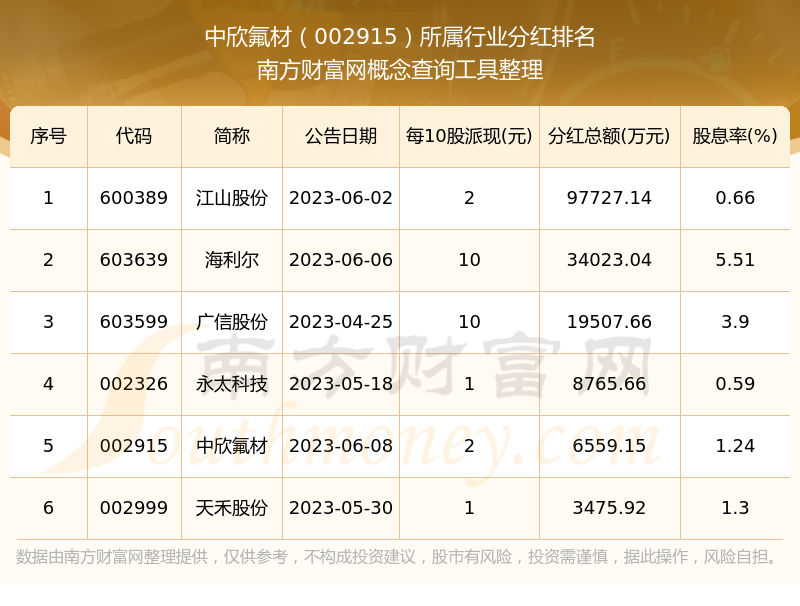Click the name 海利尔
Image resolution: width=800 pixels, height=606 pixels.
(x=232, y=260)
